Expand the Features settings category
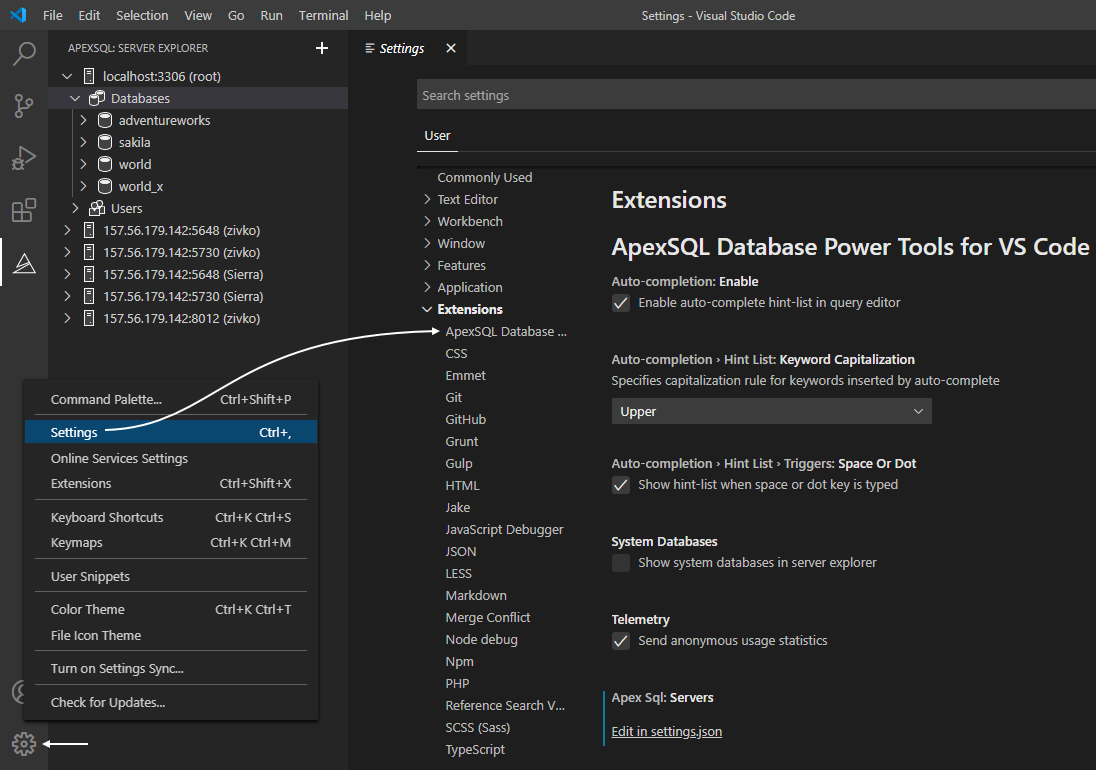Screen dimensions: 1096x770 [x=427, y=266]
